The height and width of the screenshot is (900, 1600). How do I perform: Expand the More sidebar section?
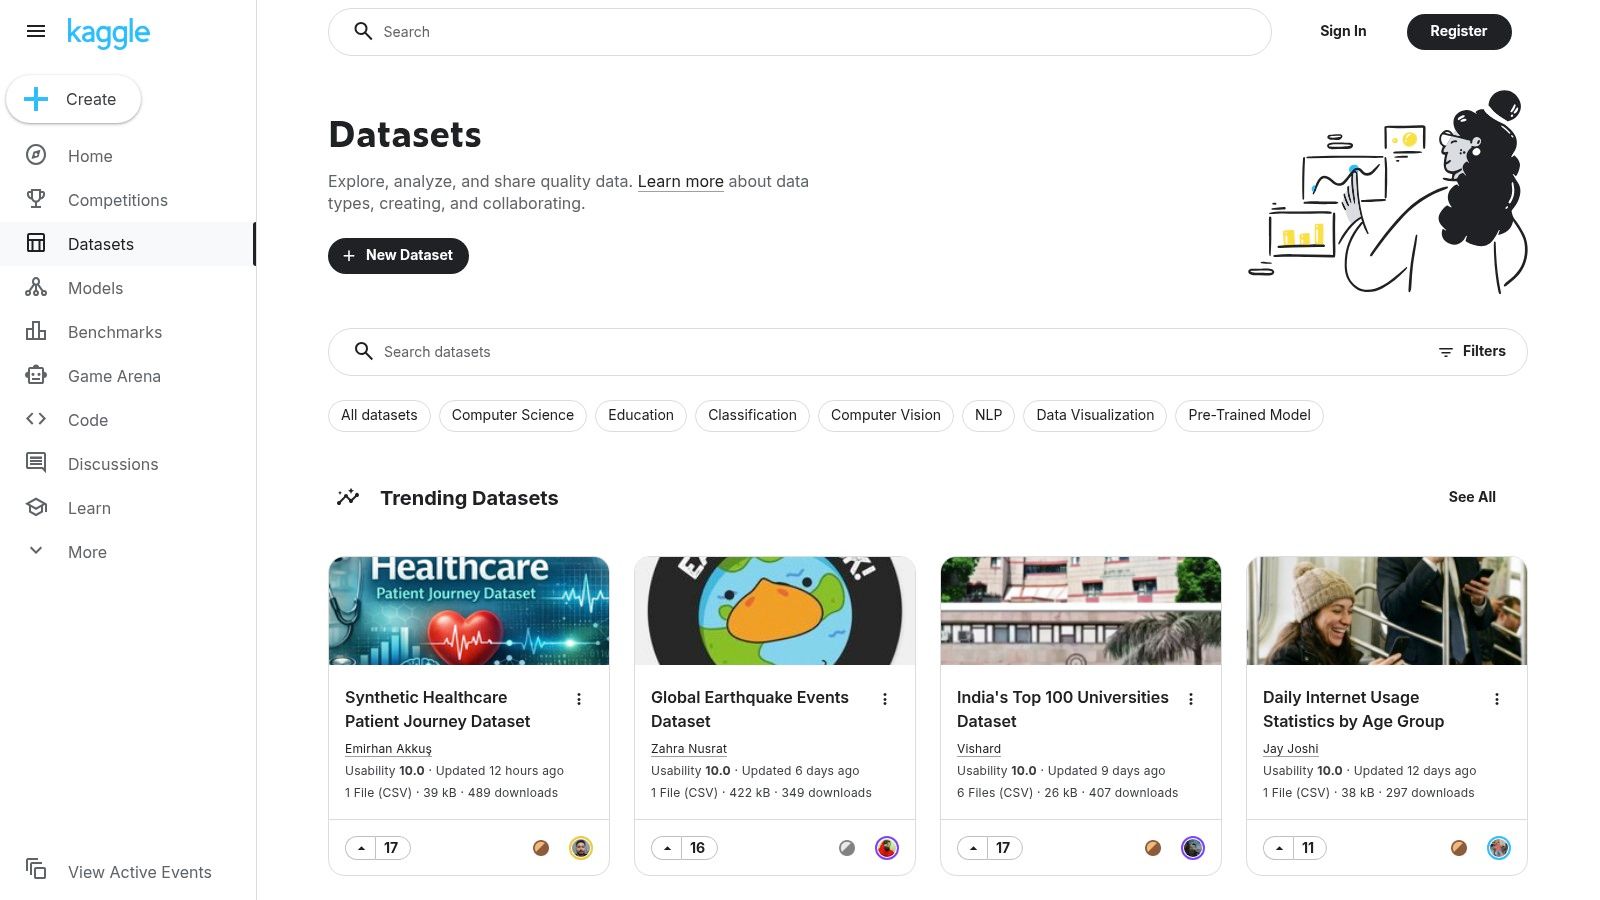point(36,551)
